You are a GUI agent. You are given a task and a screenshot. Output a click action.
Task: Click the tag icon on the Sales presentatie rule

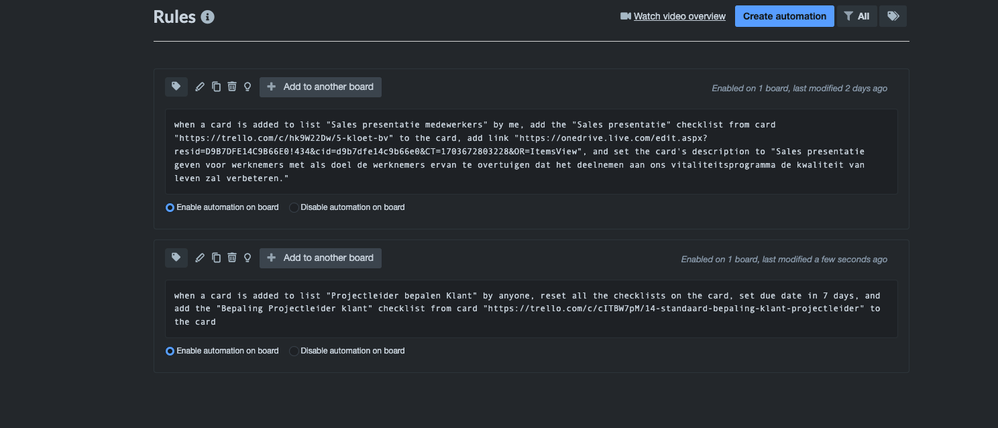click(x=176, y=87)
